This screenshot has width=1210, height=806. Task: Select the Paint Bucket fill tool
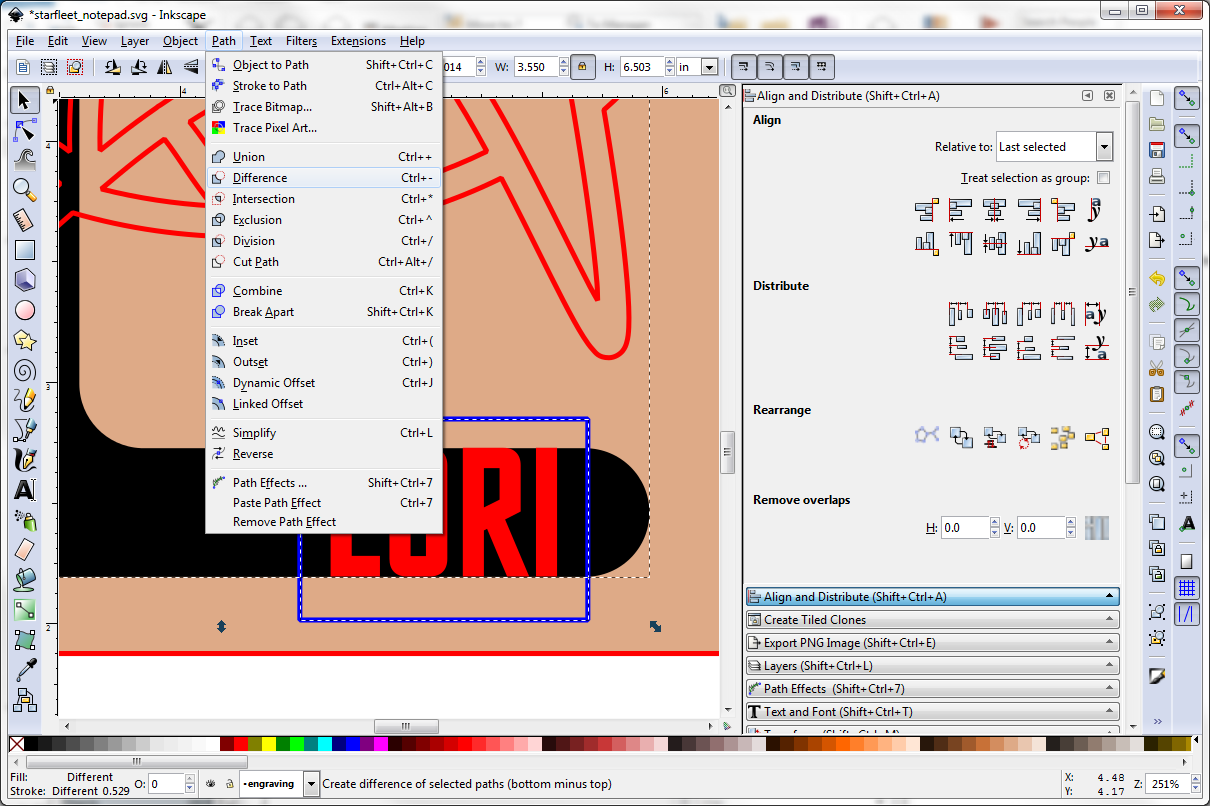(25, 580)
